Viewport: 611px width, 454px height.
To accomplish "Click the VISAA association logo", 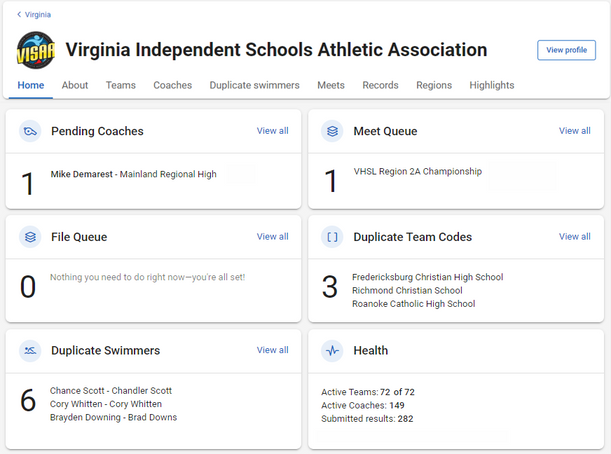I will click(x=36, y=50).
